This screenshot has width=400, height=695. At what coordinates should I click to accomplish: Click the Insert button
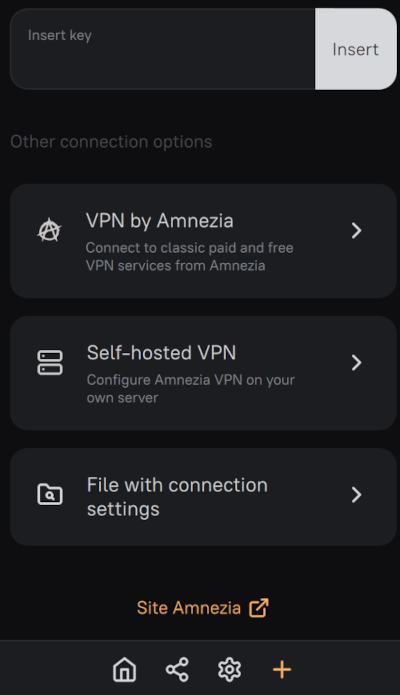(x=356, y=49)
